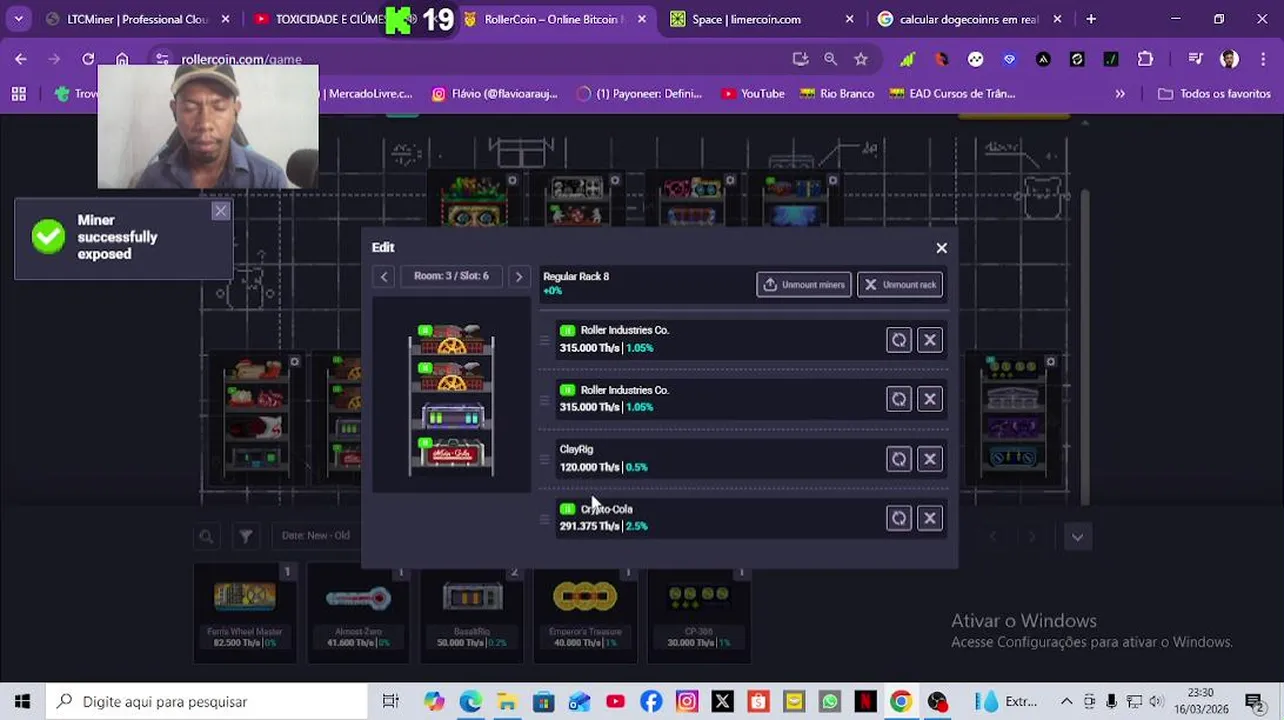Viewport: 1284px width, 720px height.
Task: Switch to the Space | limercoin.com tab
Action: click(x=745, y=19)
